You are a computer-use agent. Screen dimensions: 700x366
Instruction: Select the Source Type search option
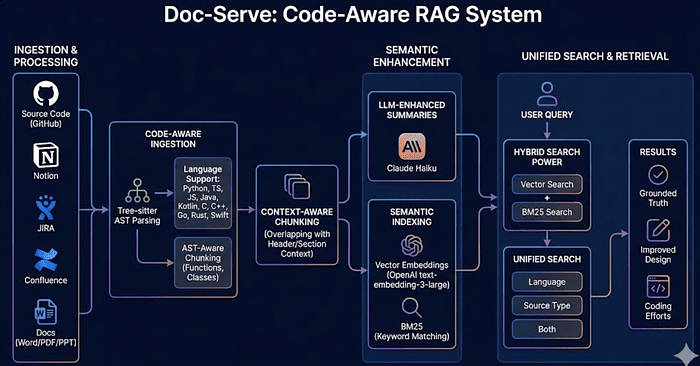coord(547,306)
